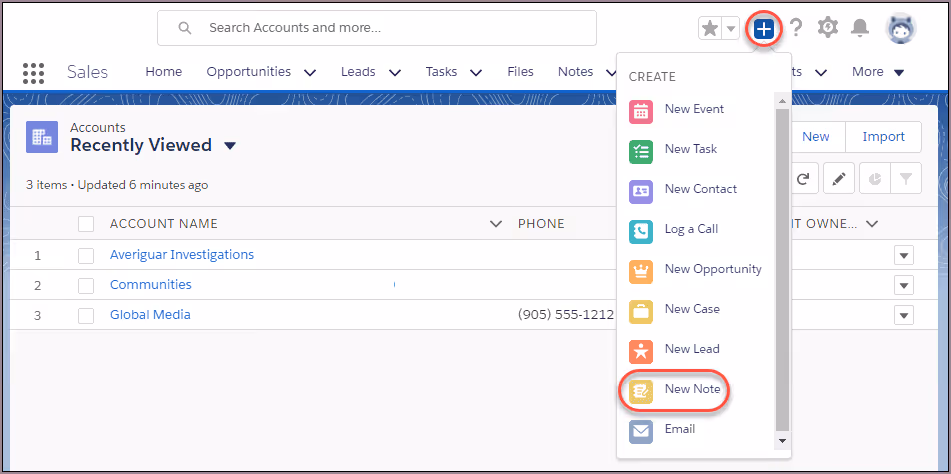Click the New Lead star-person icon
The width and height of the screenshot is (951, 474).
click(x=641, y=352)
